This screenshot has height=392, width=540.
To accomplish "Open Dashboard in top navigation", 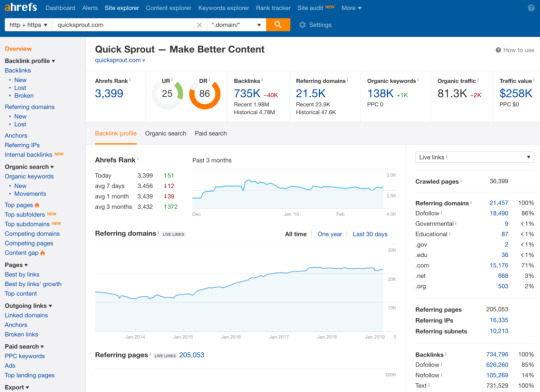I will click(x=60, y=8).
